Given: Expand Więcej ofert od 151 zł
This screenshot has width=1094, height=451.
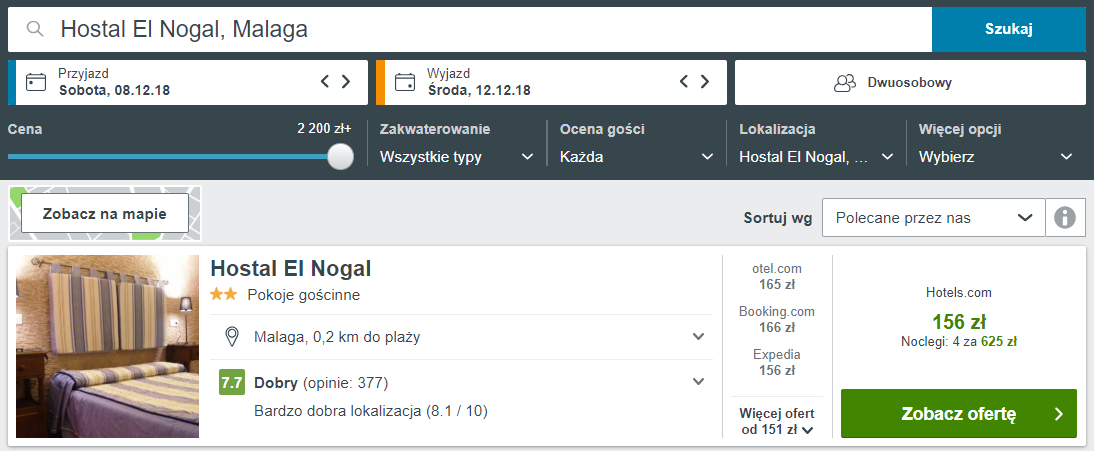Looking at the screenshot, I should [x=777, y=421].
